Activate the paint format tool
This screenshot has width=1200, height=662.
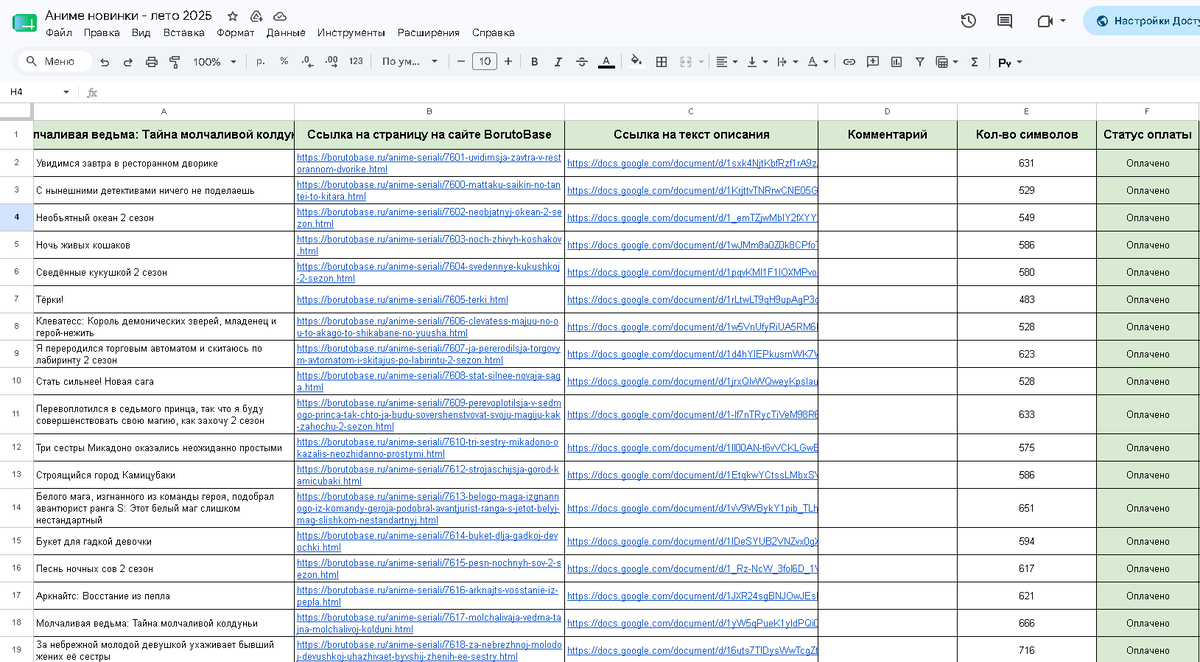175,62
